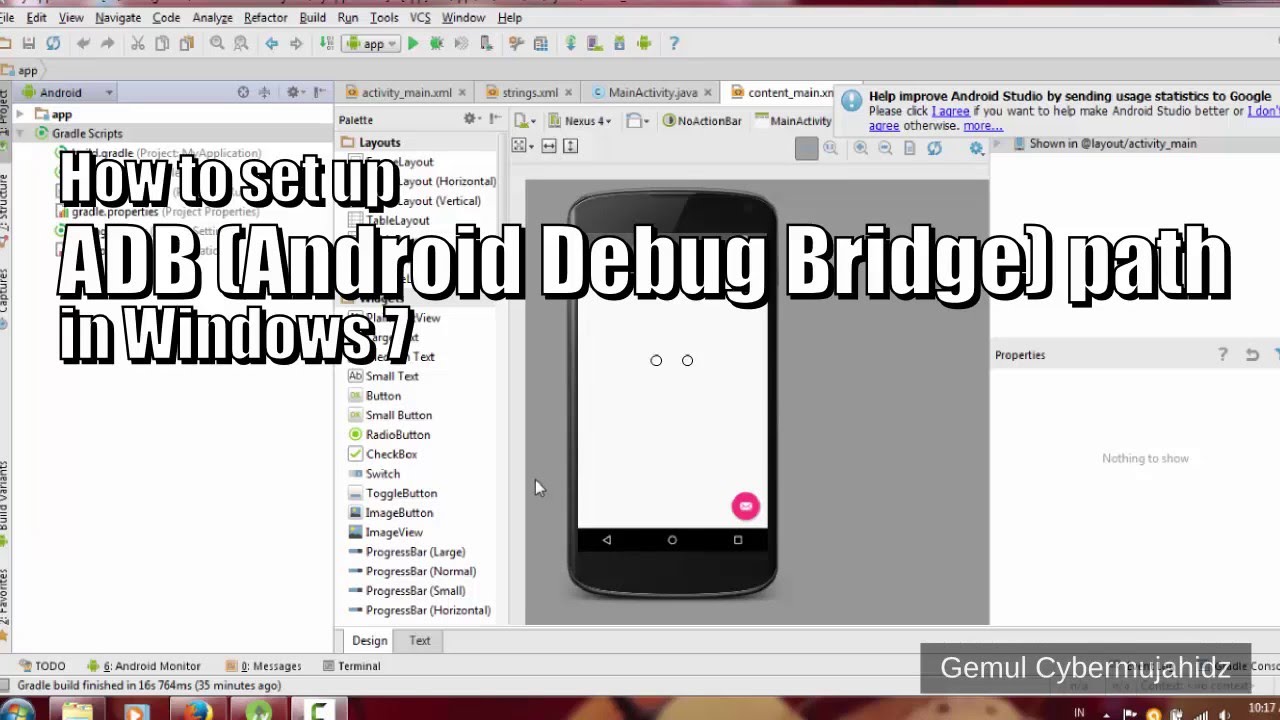1280x720 pixels.
Task: Toggle the layout width expand icon
Action: pos(549,146)
